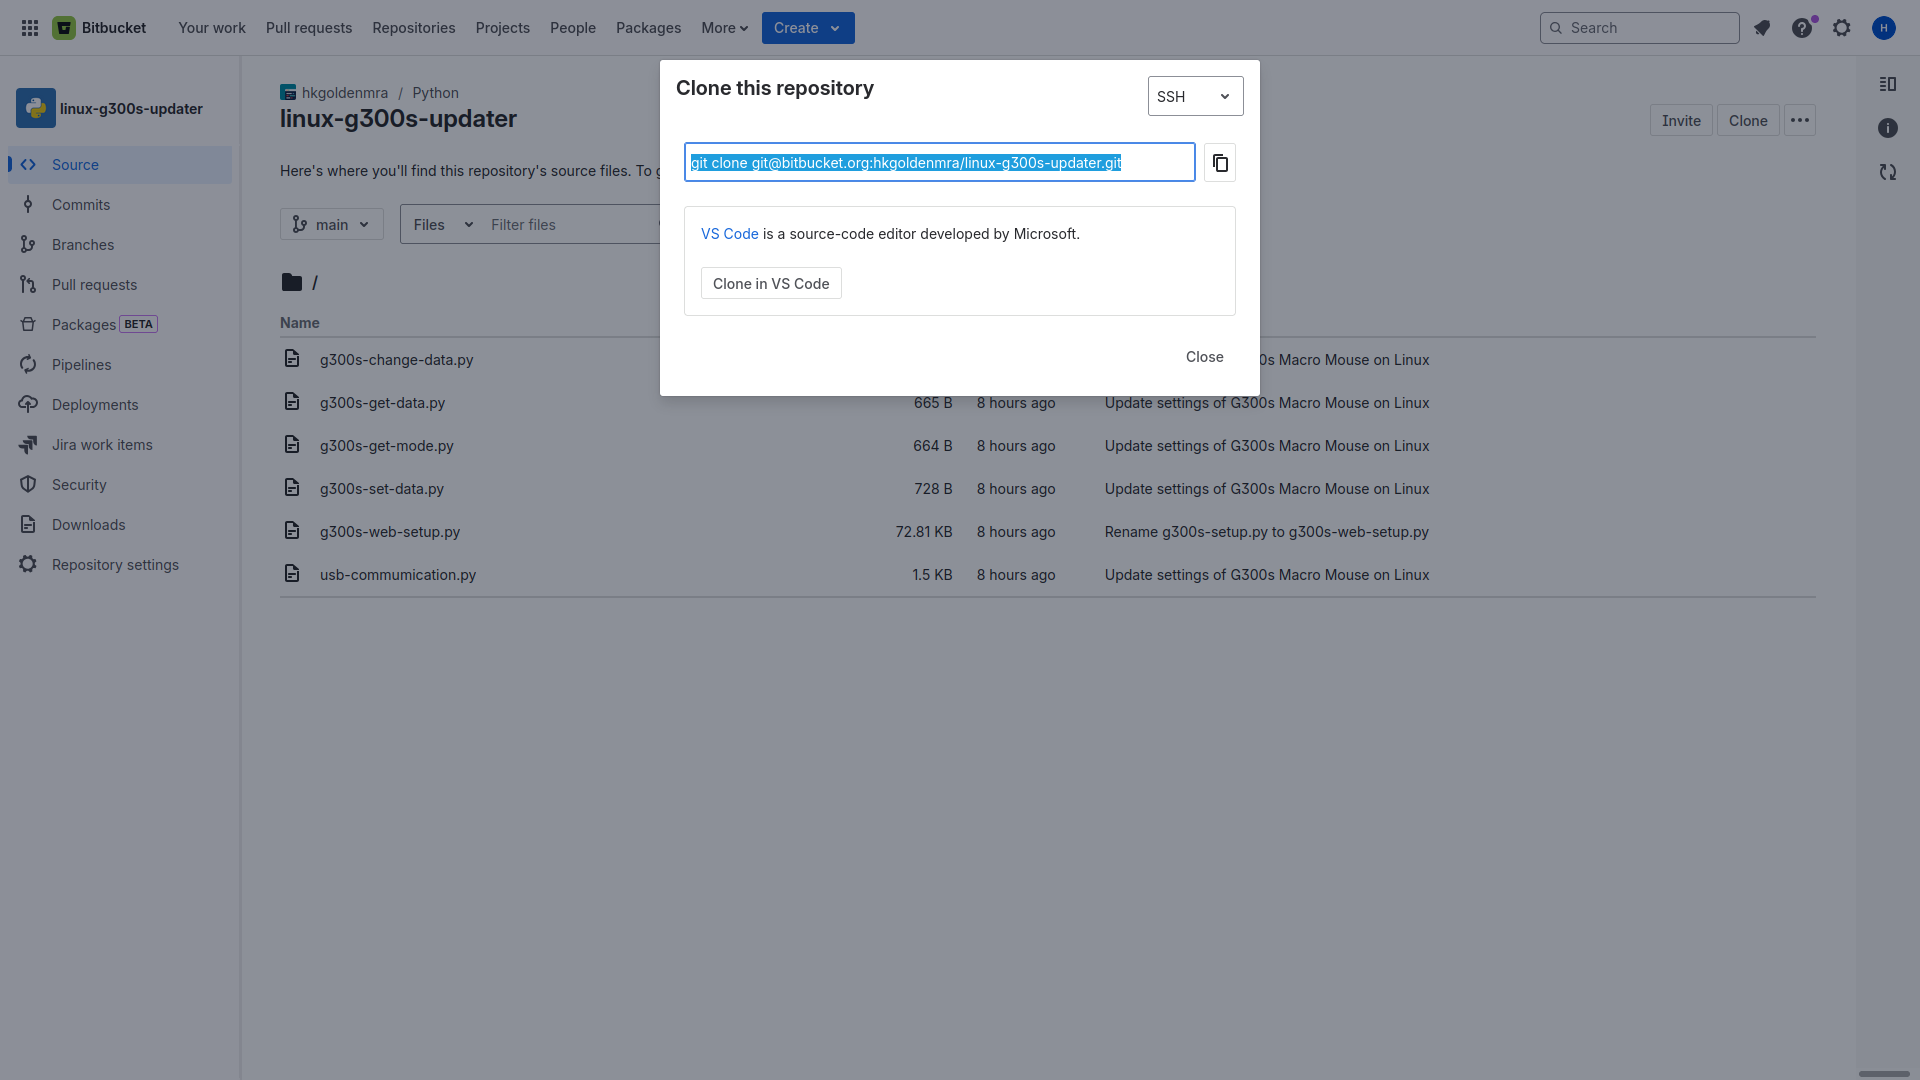Click the Name column header
This screenshot has height=1080, width=1920.
coord(300,323)
